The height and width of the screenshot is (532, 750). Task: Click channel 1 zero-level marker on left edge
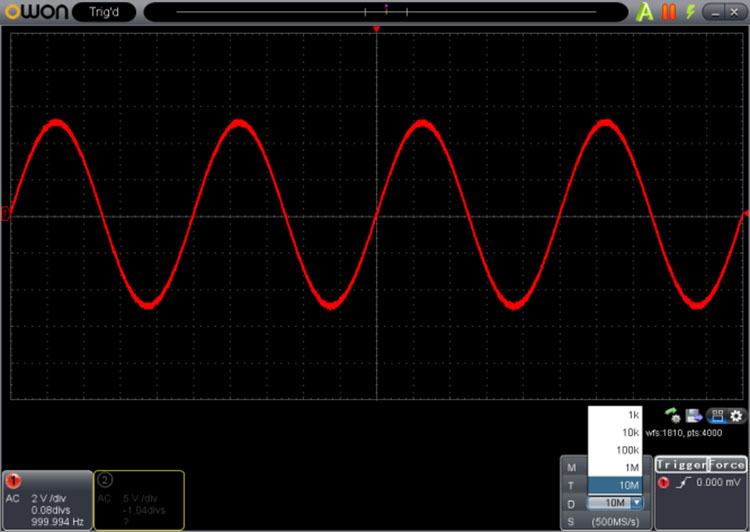click(5, 213)
